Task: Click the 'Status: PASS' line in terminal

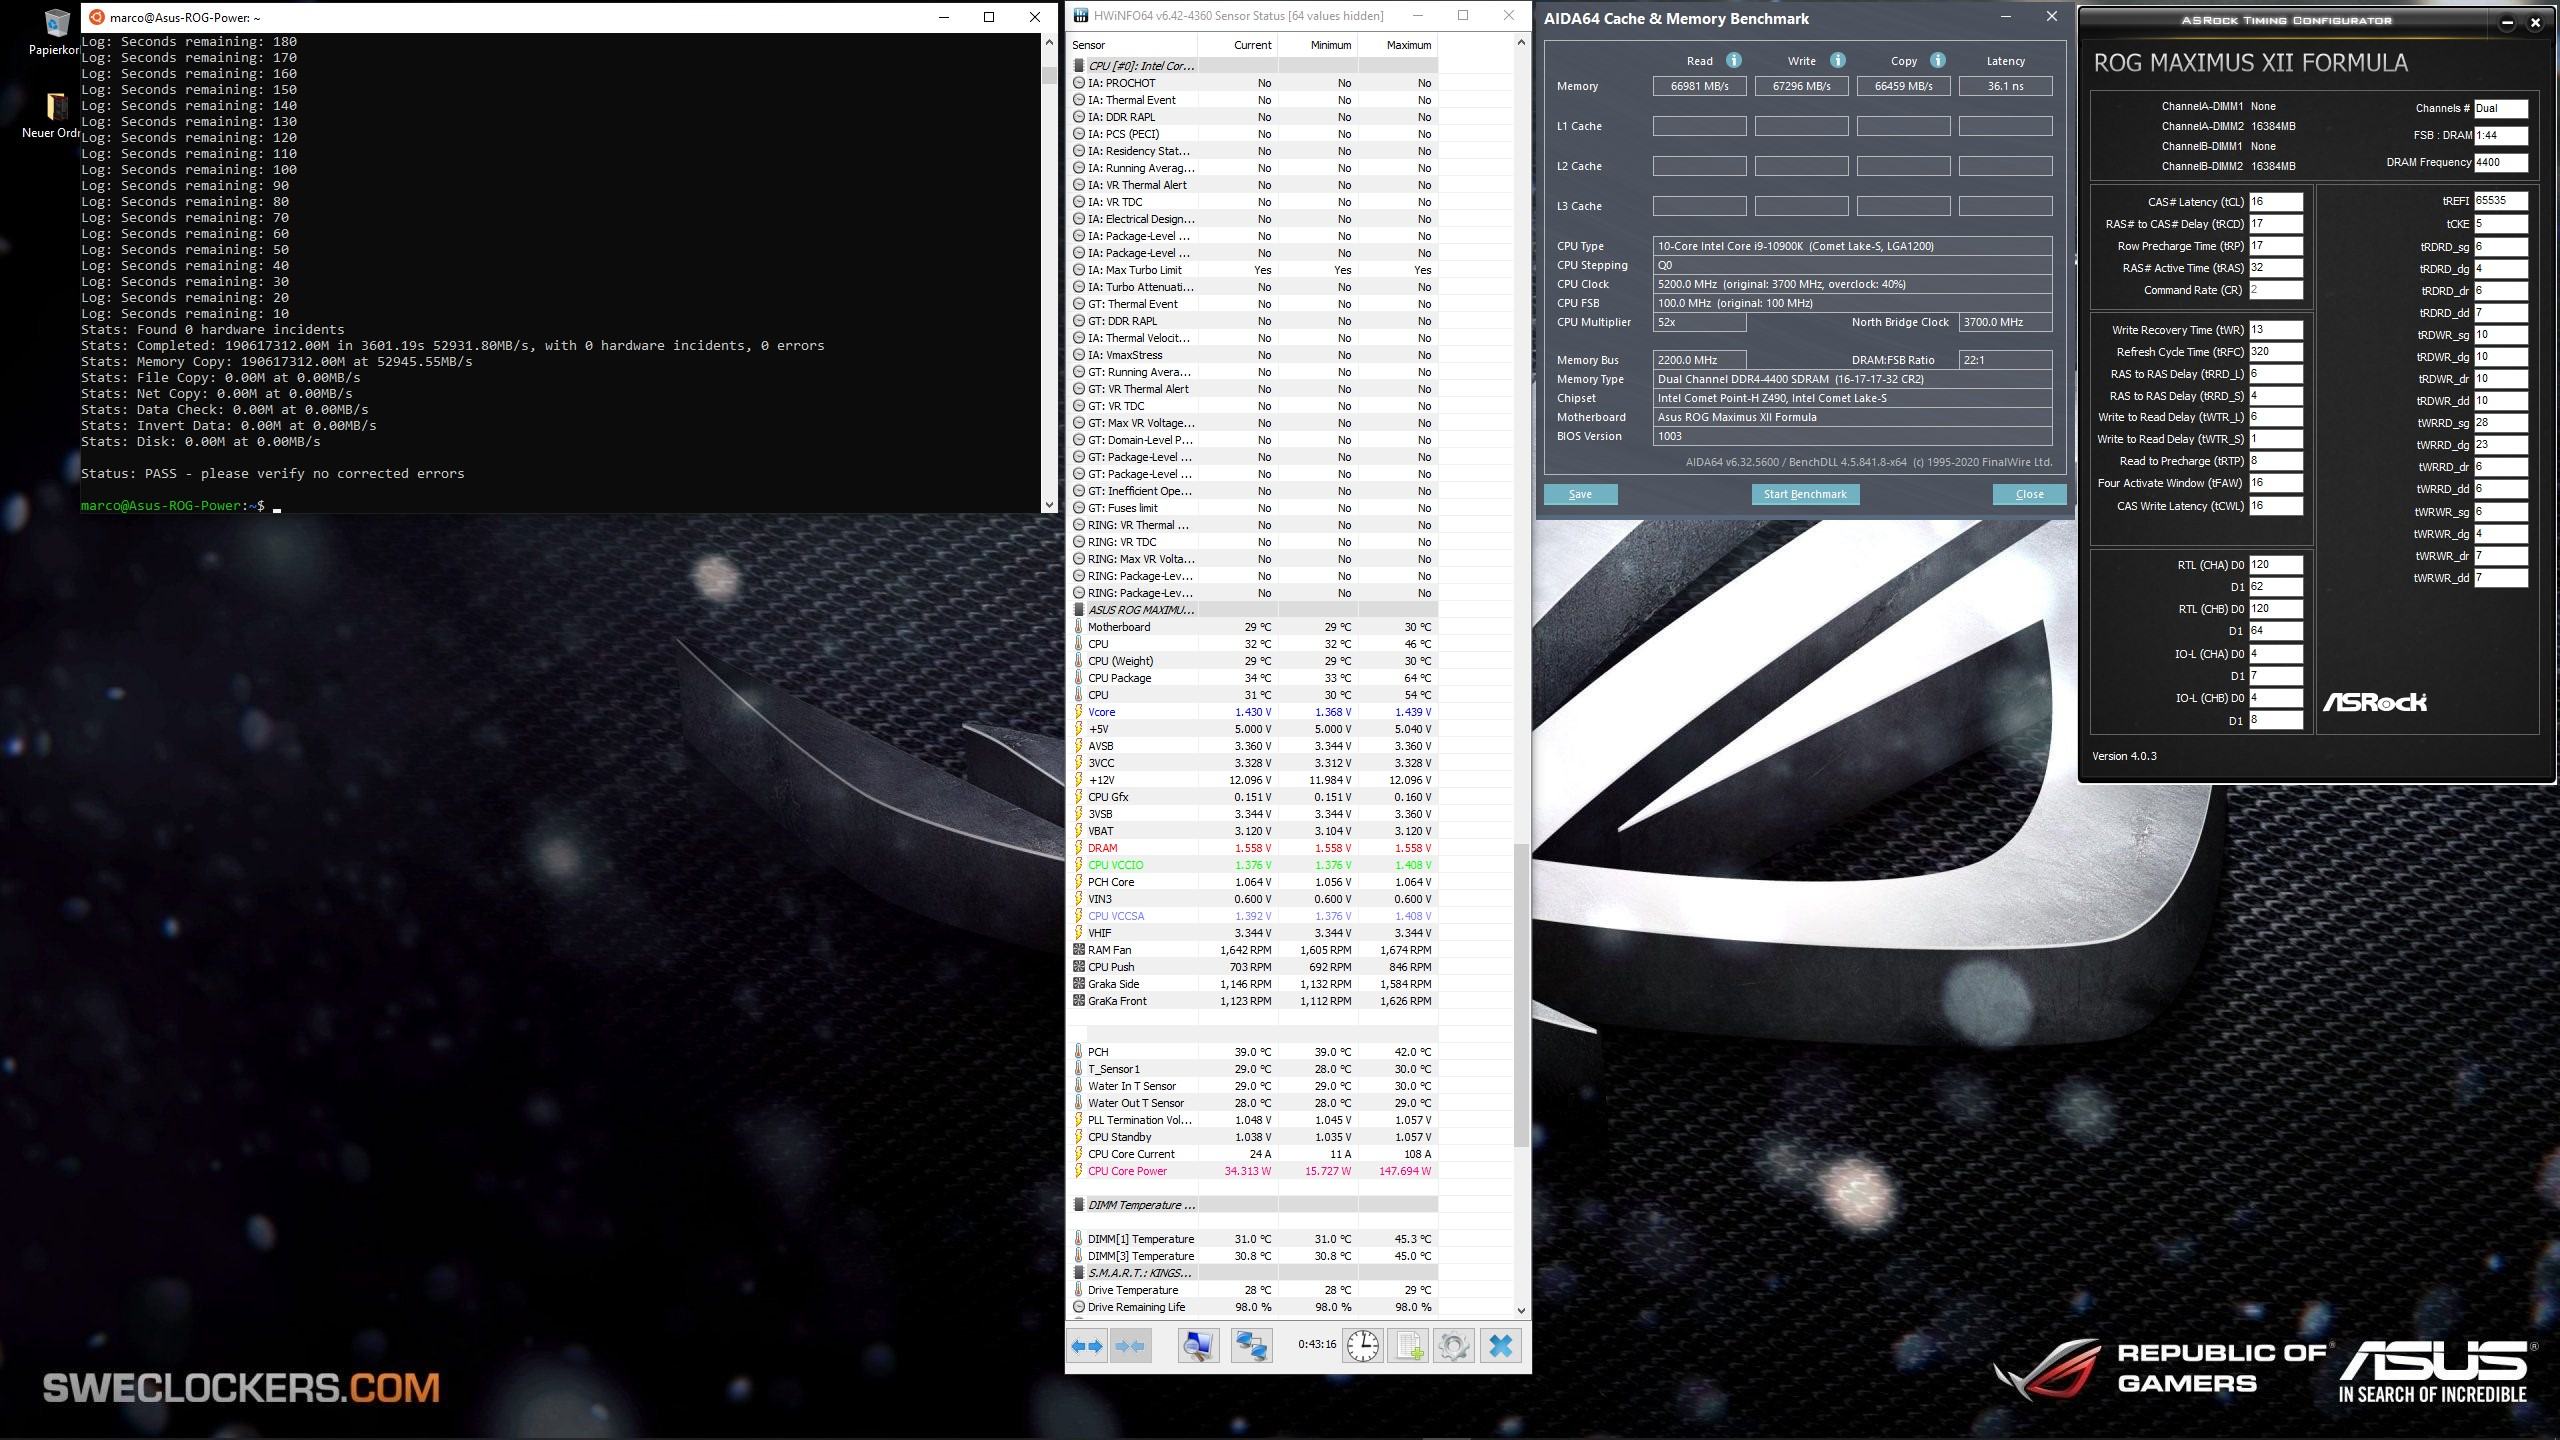Action: [272, 474]
